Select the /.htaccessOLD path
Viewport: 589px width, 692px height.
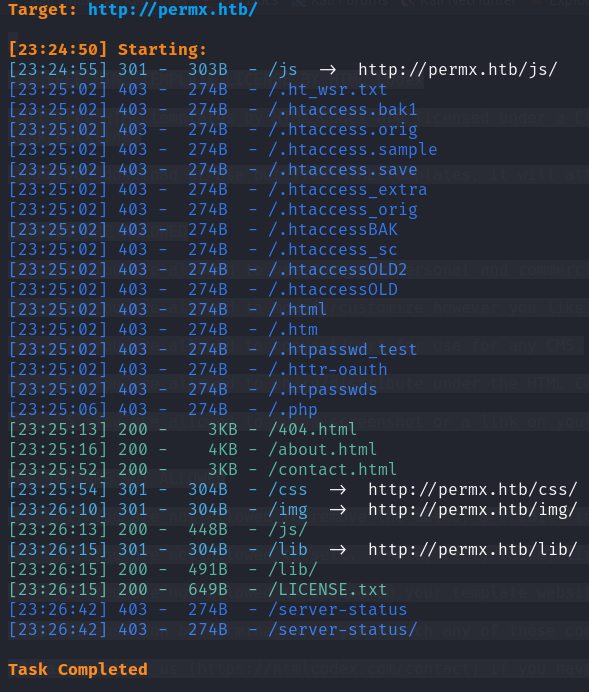point(333,290)
